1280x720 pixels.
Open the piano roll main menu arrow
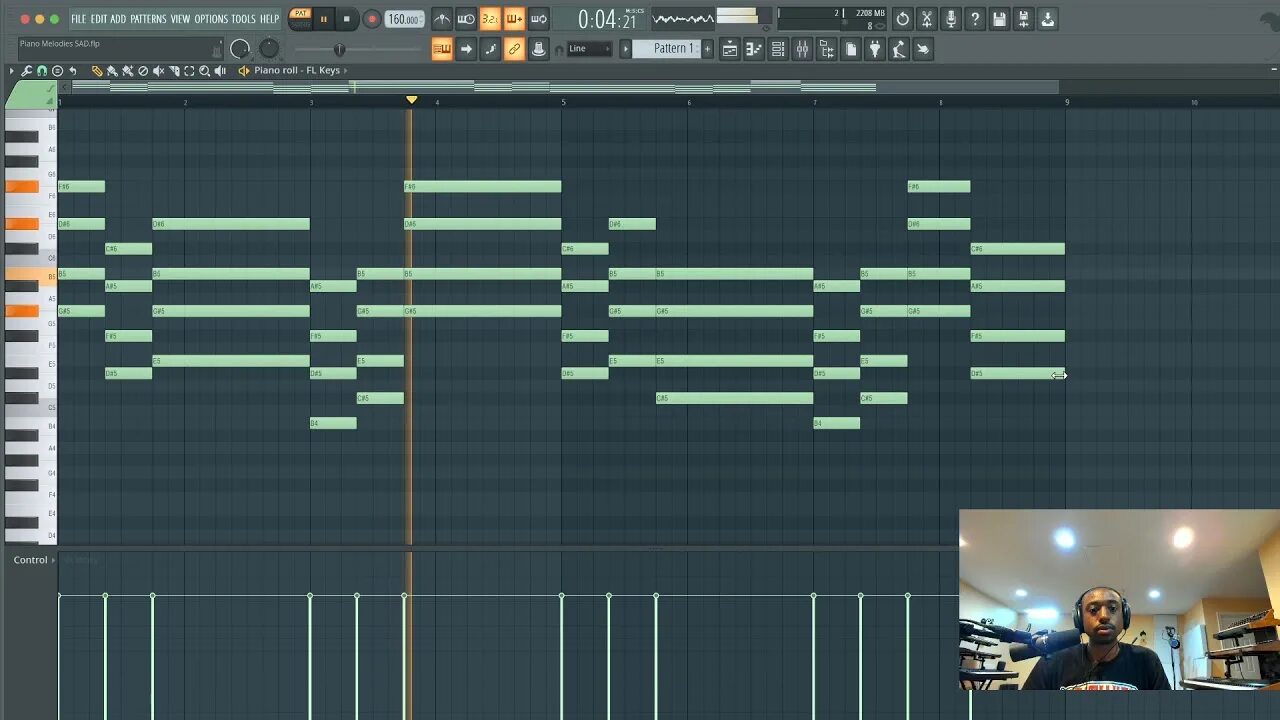tap(11, 71)
